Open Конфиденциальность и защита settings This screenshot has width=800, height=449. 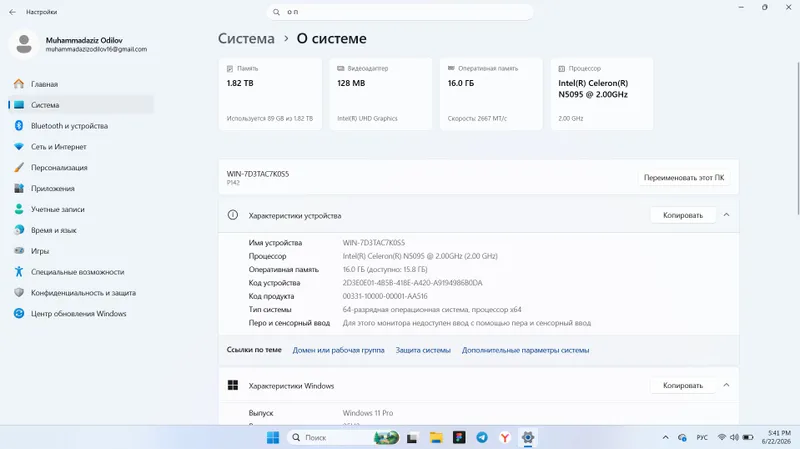coord(81,293)
